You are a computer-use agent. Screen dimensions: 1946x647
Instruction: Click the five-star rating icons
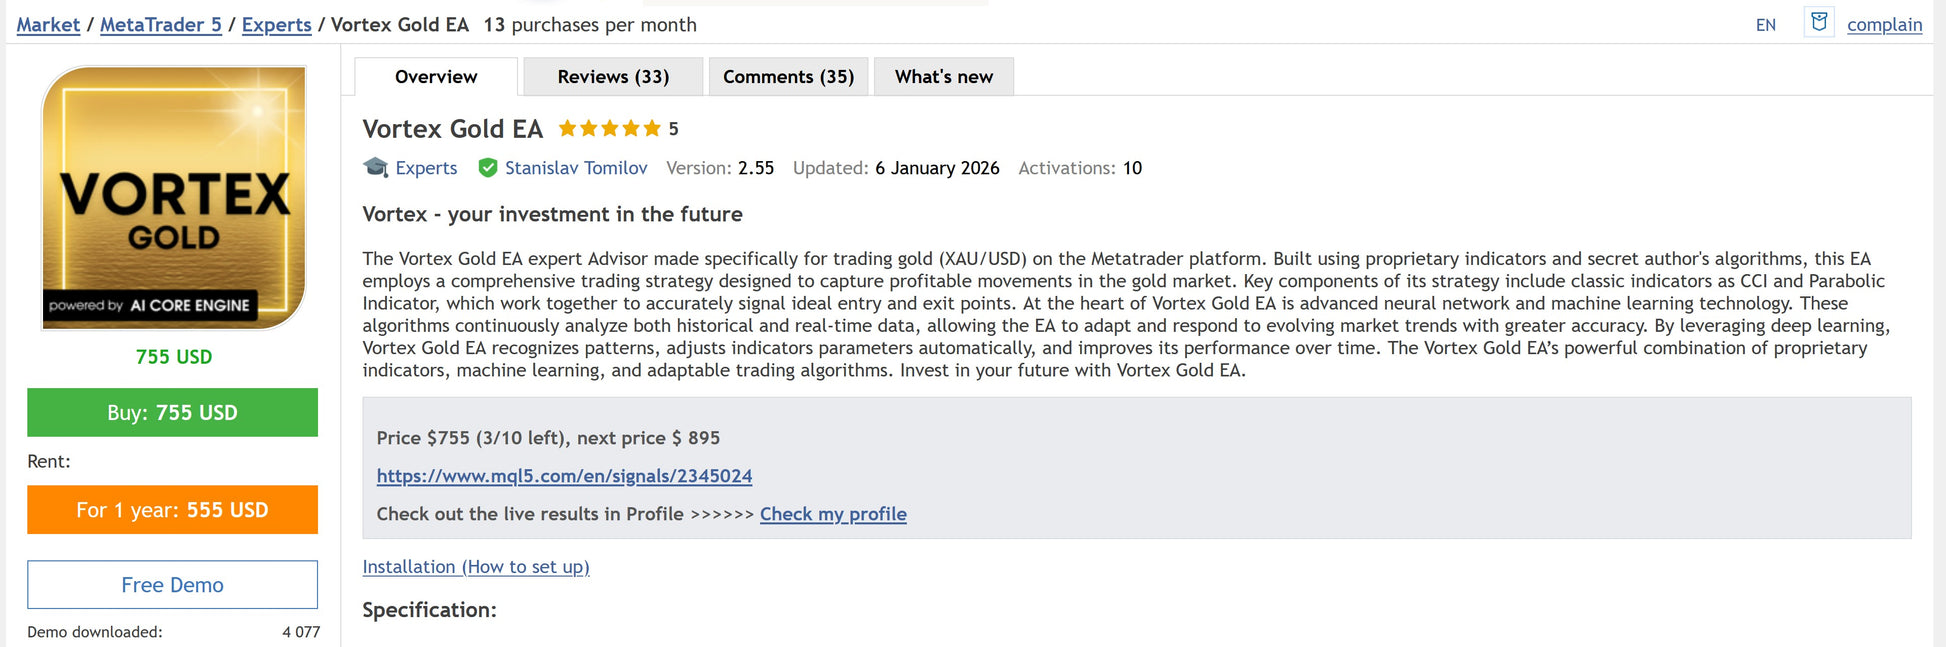[609, 129]
